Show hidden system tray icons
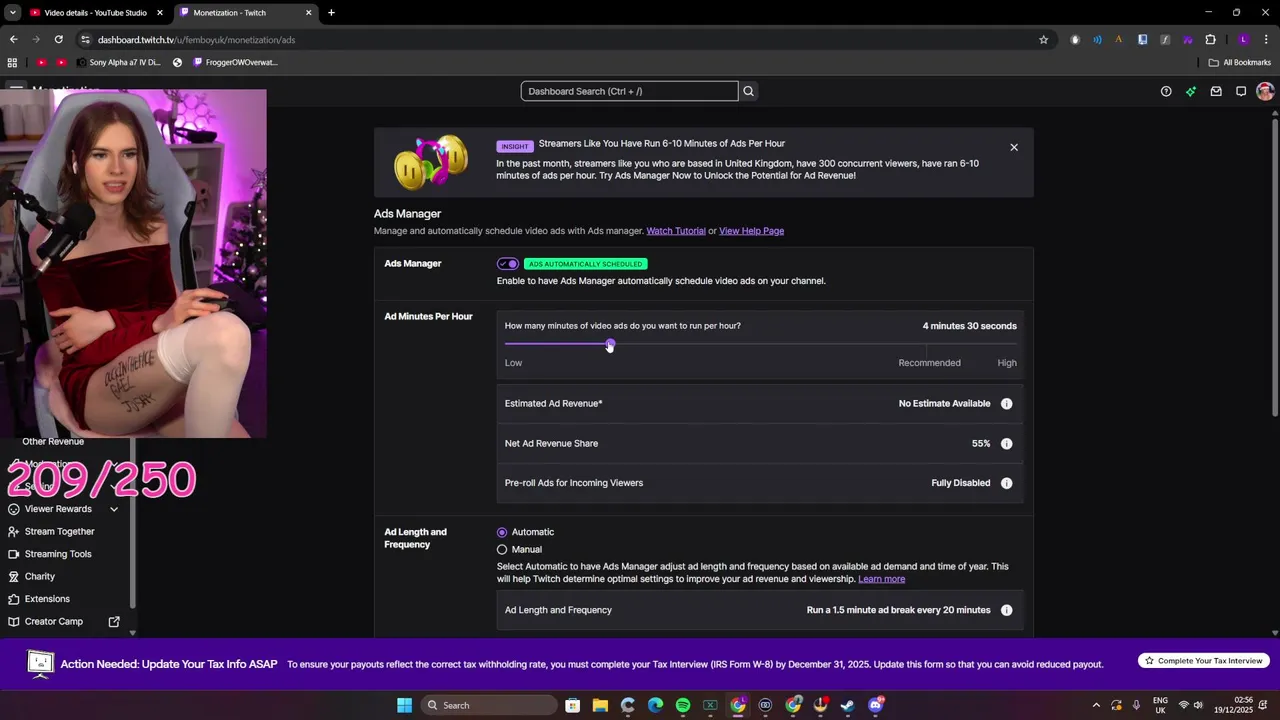This screenshot has width=1280, height=720. [x=1096, y=705]
